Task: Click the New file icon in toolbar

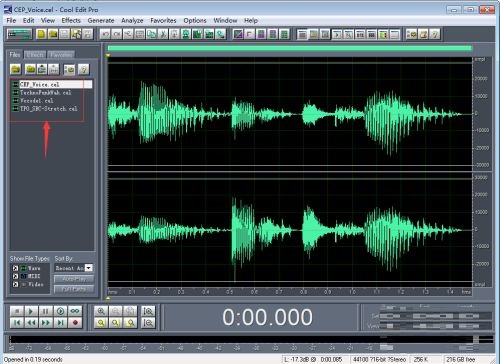Action: (41, 34)
